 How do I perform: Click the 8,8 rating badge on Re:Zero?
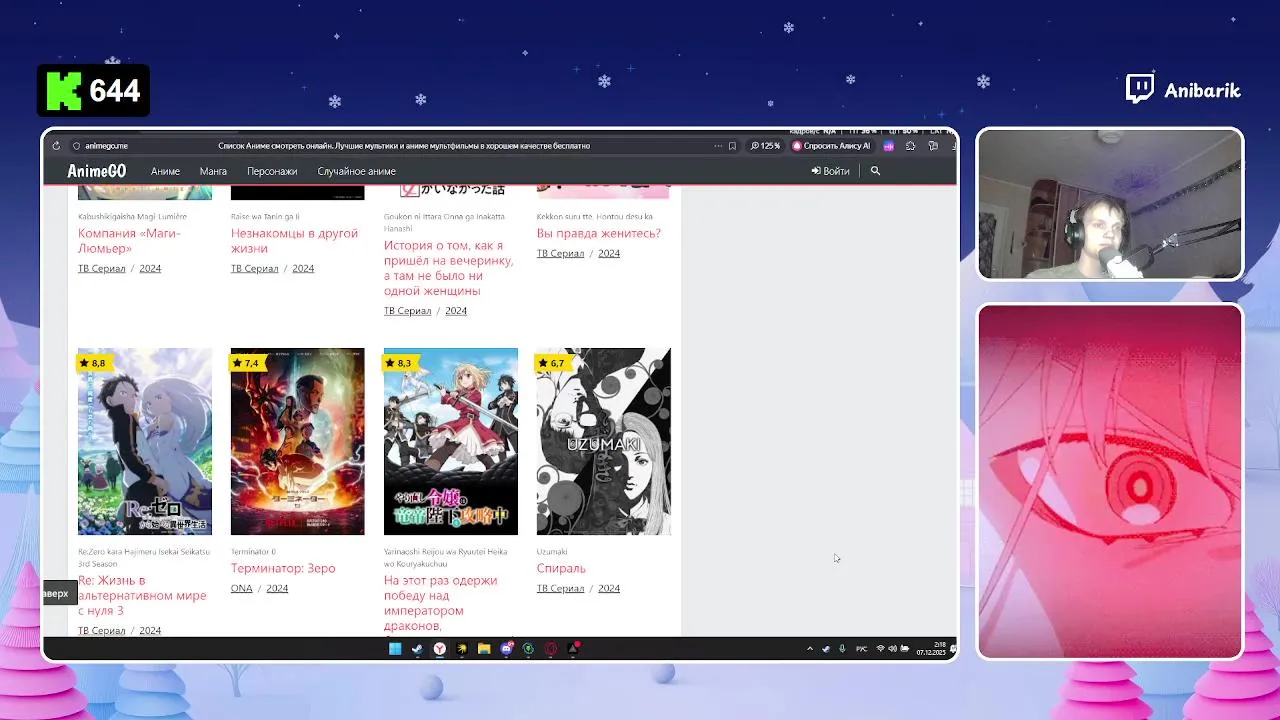coord(92,363)
